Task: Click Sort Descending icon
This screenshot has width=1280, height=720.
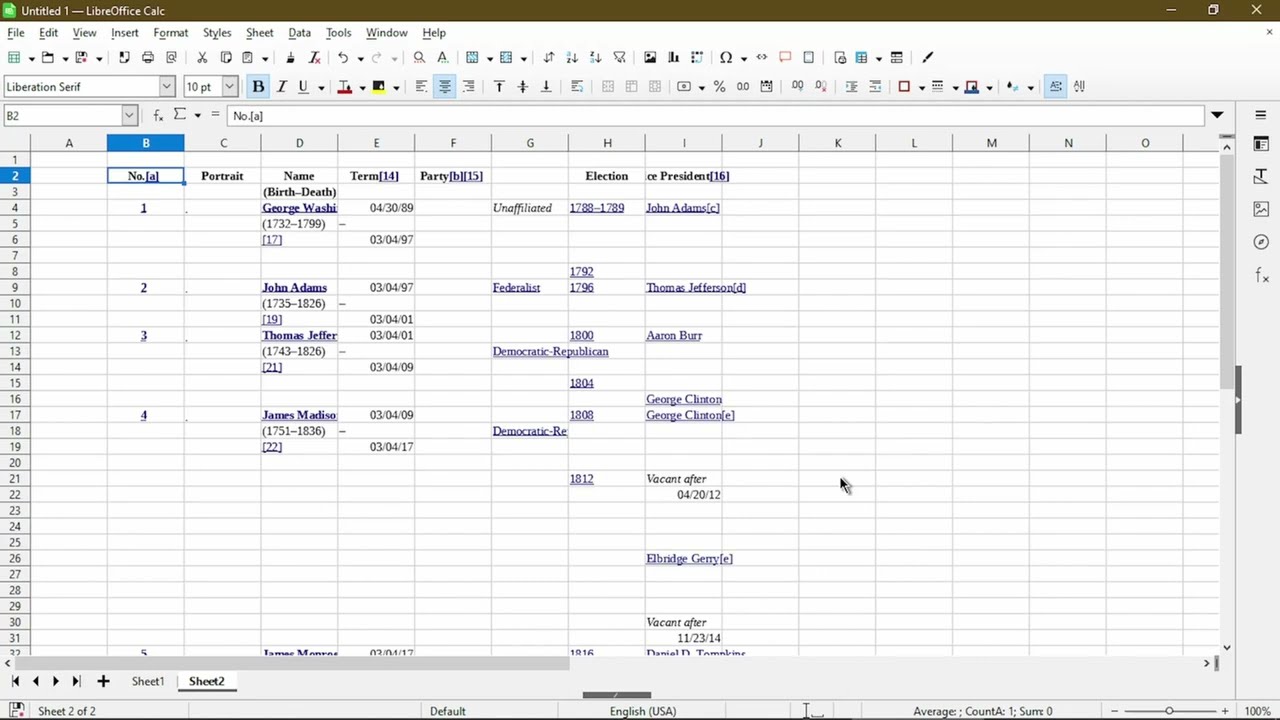Action: click(595, 57)
